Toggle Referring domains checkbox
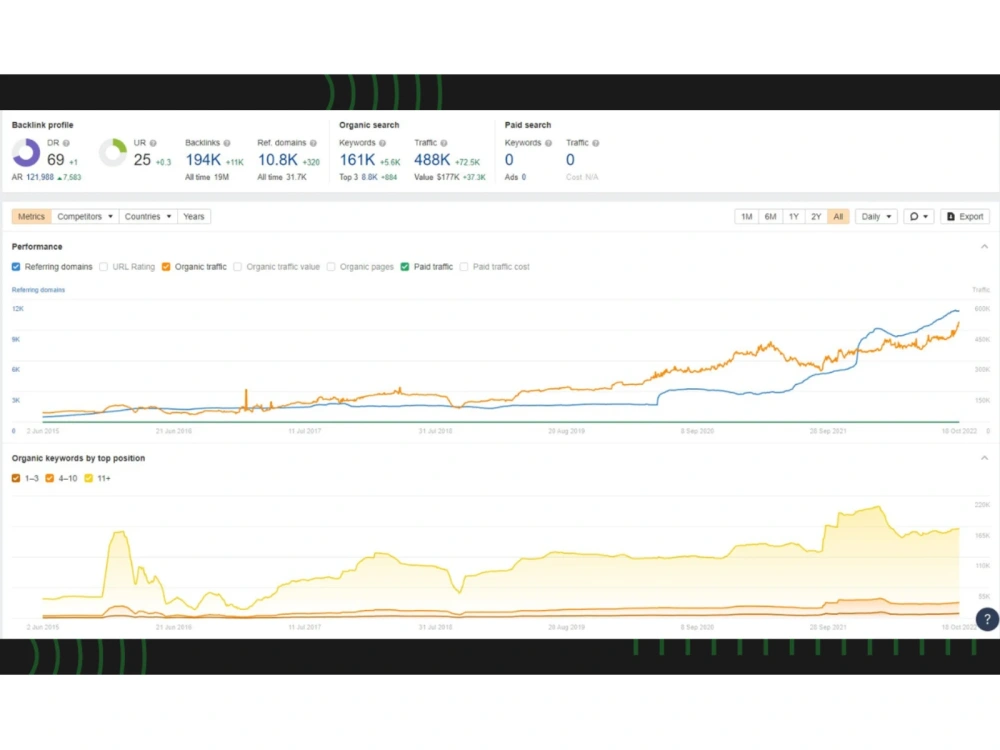The image size is (1000, 750). (16, 267)
